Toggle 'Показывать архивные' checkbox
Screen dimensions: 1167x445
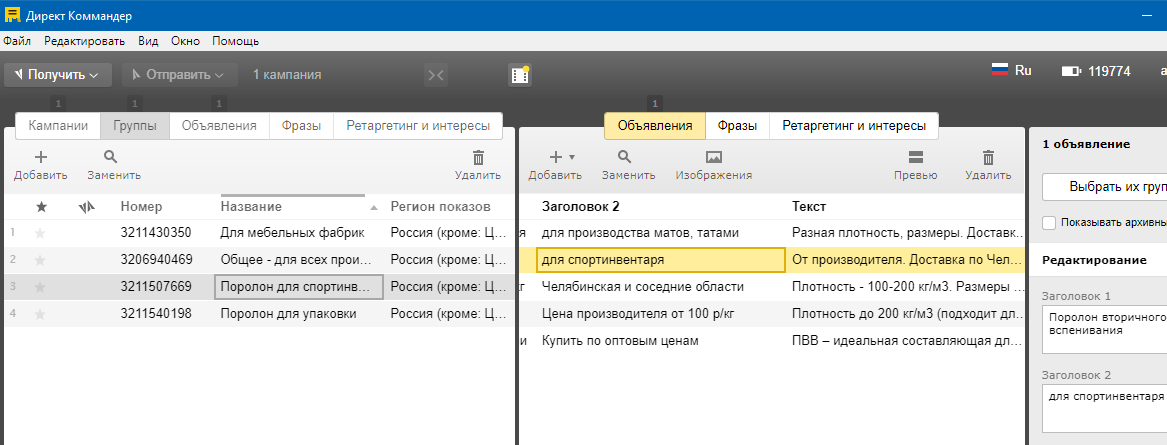[1049, 222]
